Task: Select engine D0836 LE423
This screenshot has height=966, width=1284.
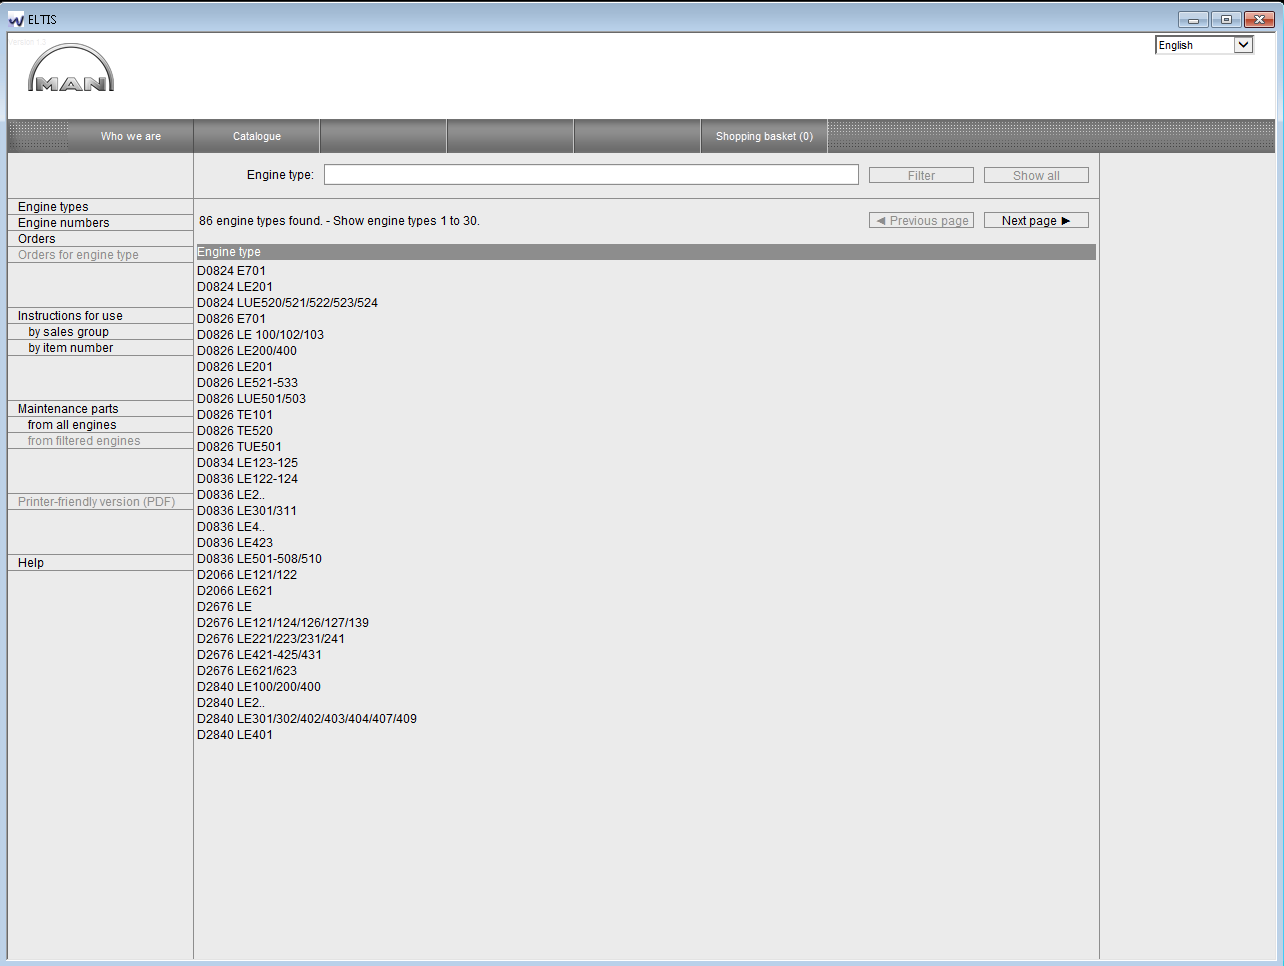Action: (235, 543)
